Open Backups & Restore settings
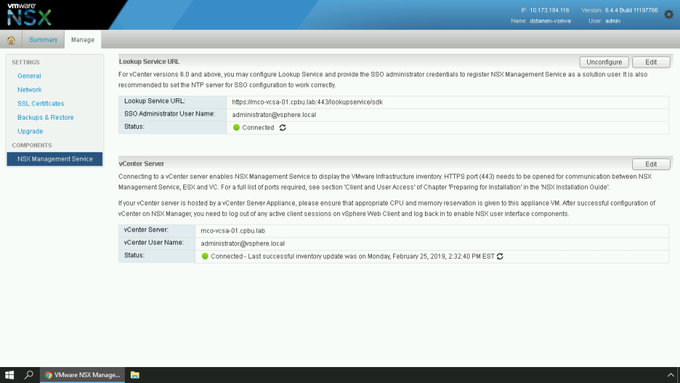Image resolution: width=680 pixels, height=383 pixels. (46, 118)
